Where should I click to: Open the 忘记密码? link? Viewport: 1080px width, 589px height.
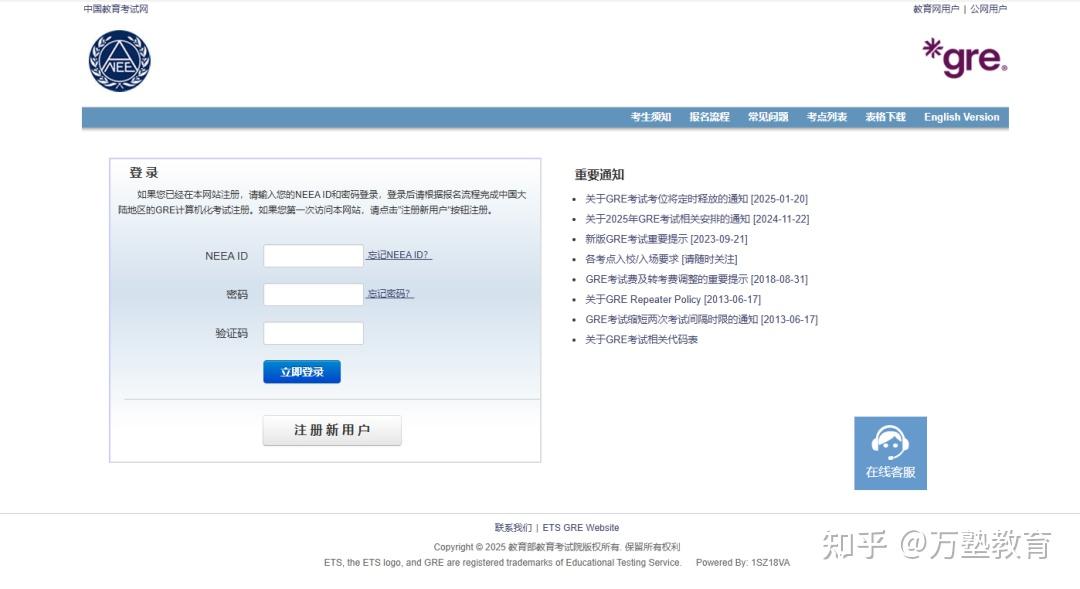pos(391,294)
